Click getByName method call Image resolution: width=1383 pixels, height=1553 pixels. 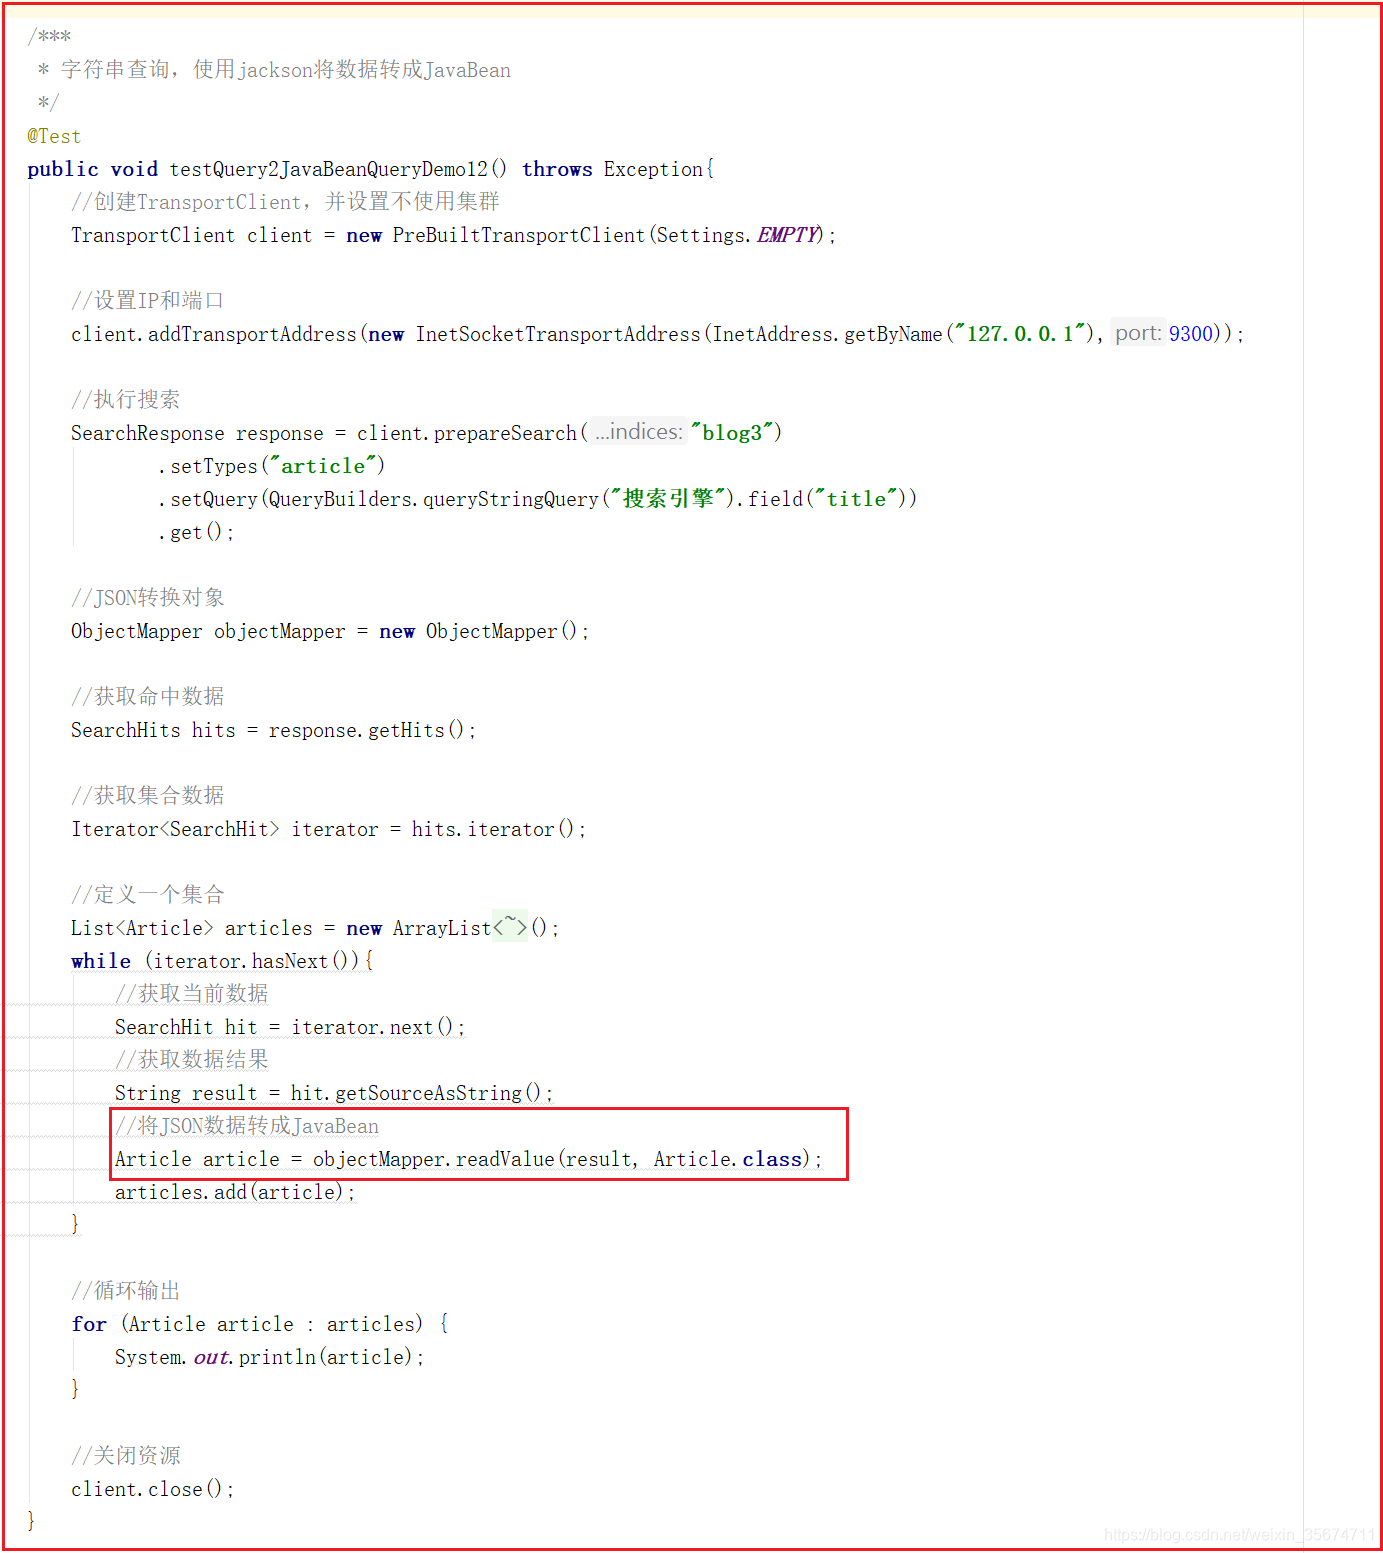(x=893, y=334)
